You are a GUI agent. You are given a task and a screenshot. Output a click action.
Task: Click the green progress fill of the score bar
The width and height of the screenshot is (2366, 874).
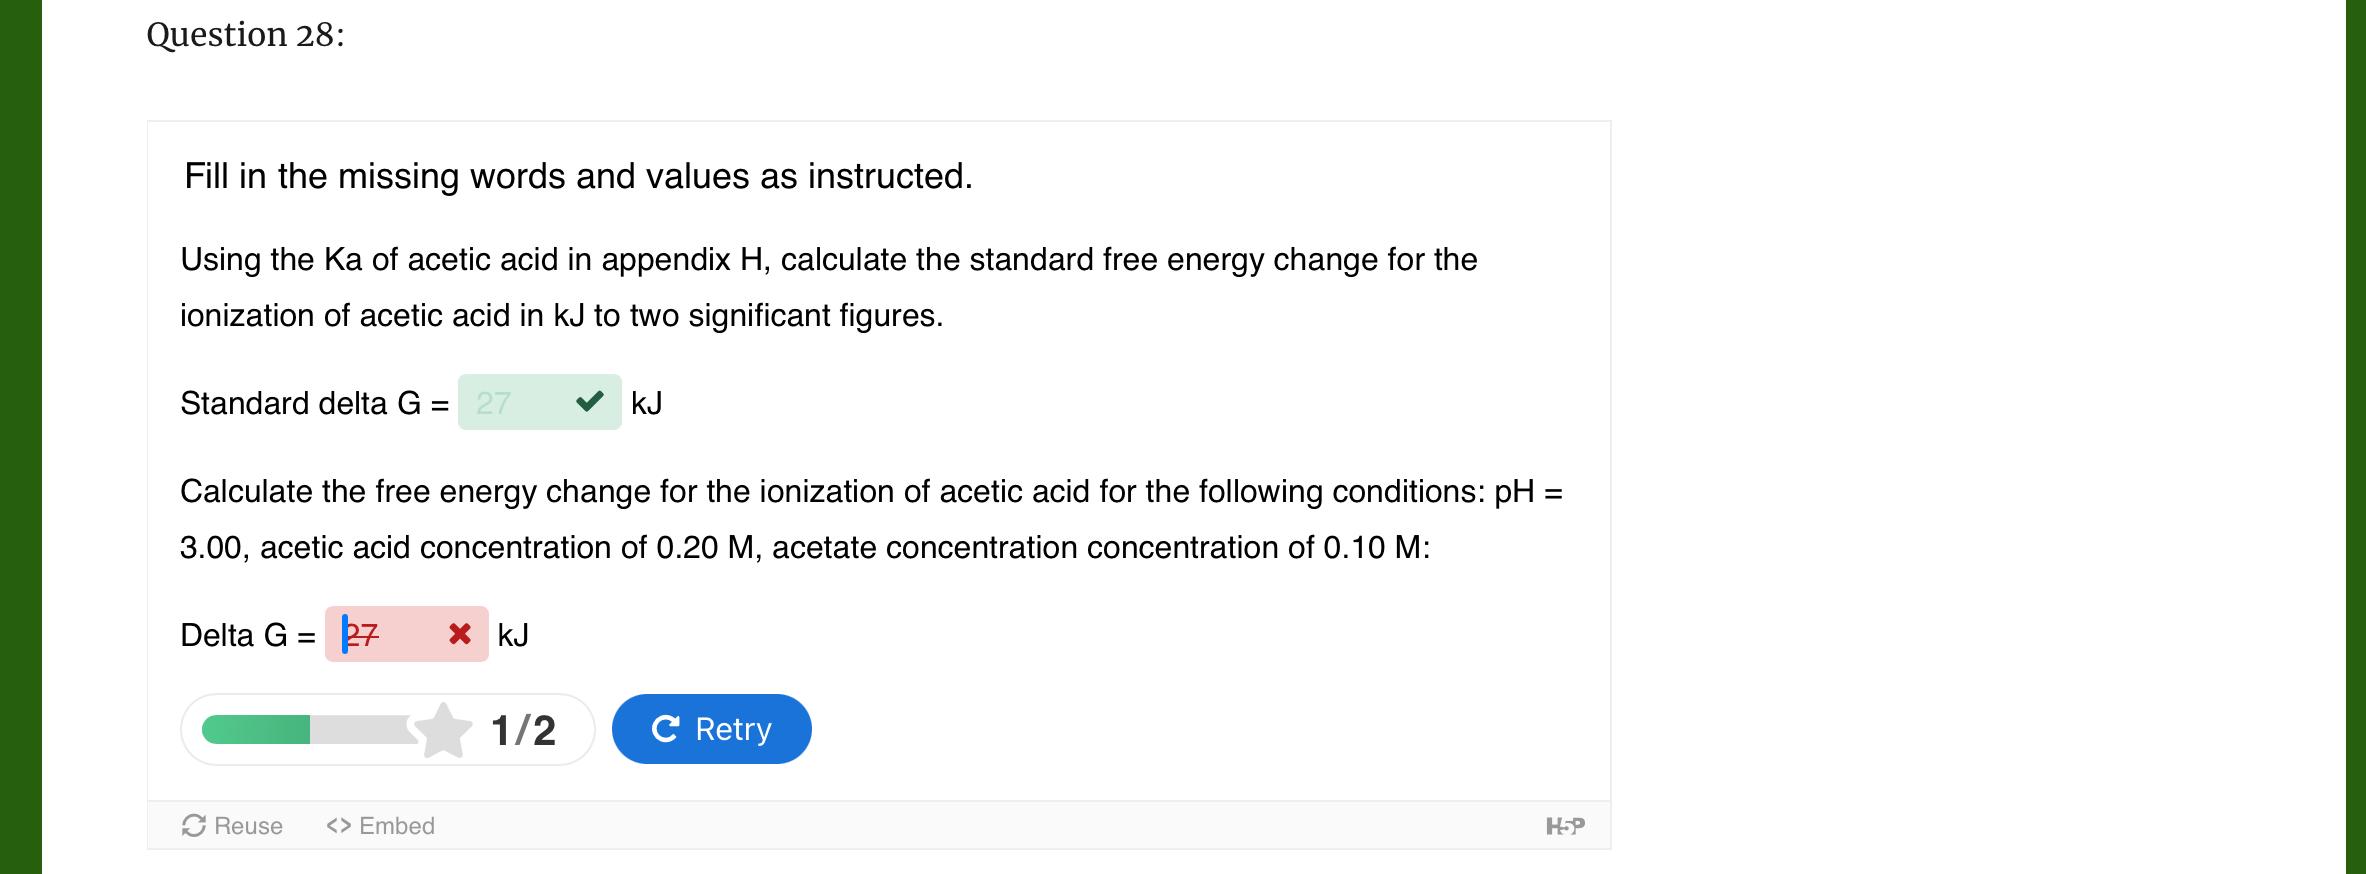[x=256, y=728]
